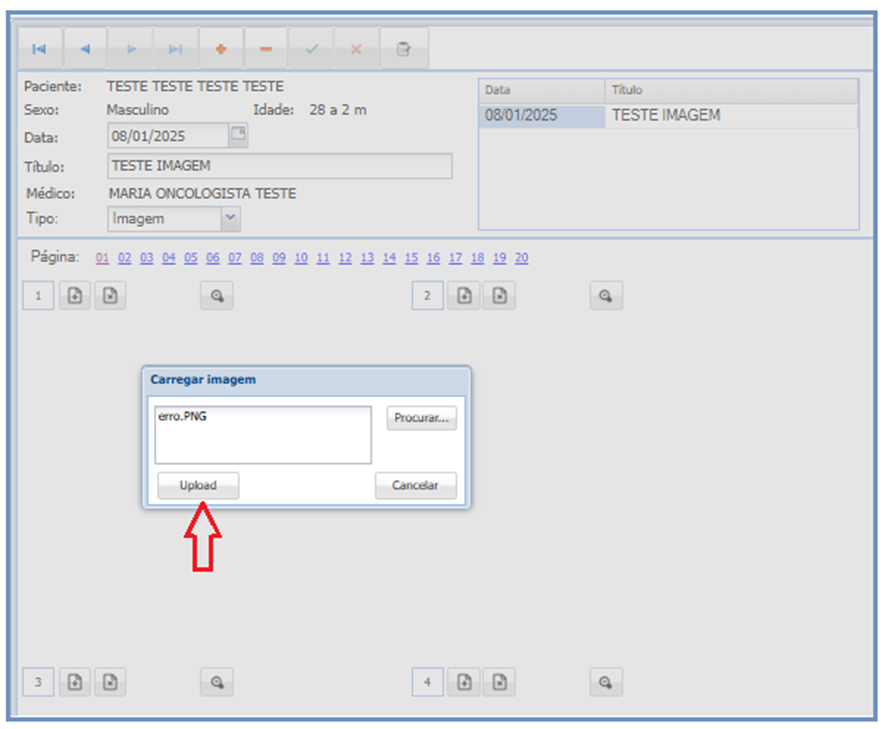This screenshot has height=729, width=885.
Task: Go to previous record arrow
Action: click(x=85, y=49)
